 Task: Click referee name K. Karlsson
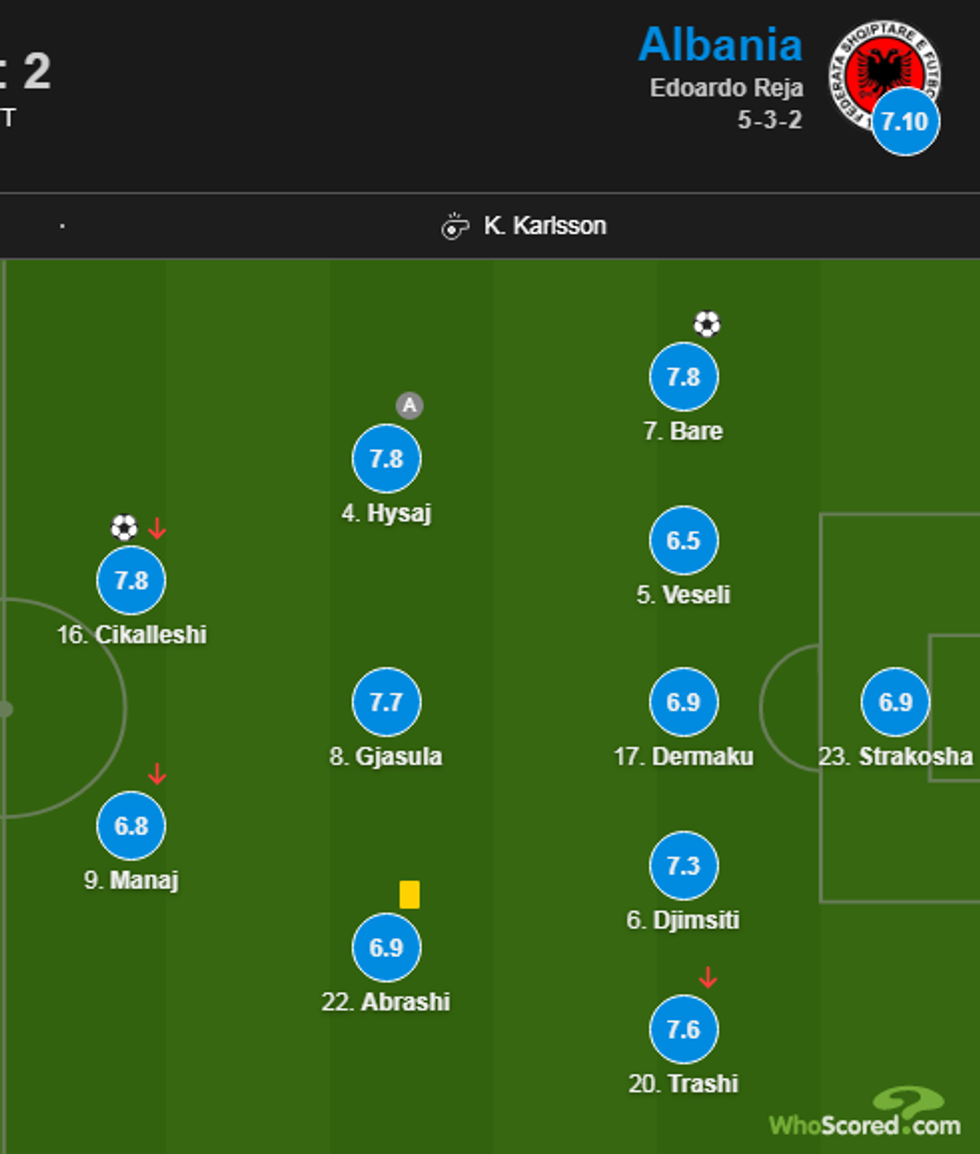point(545,226)
